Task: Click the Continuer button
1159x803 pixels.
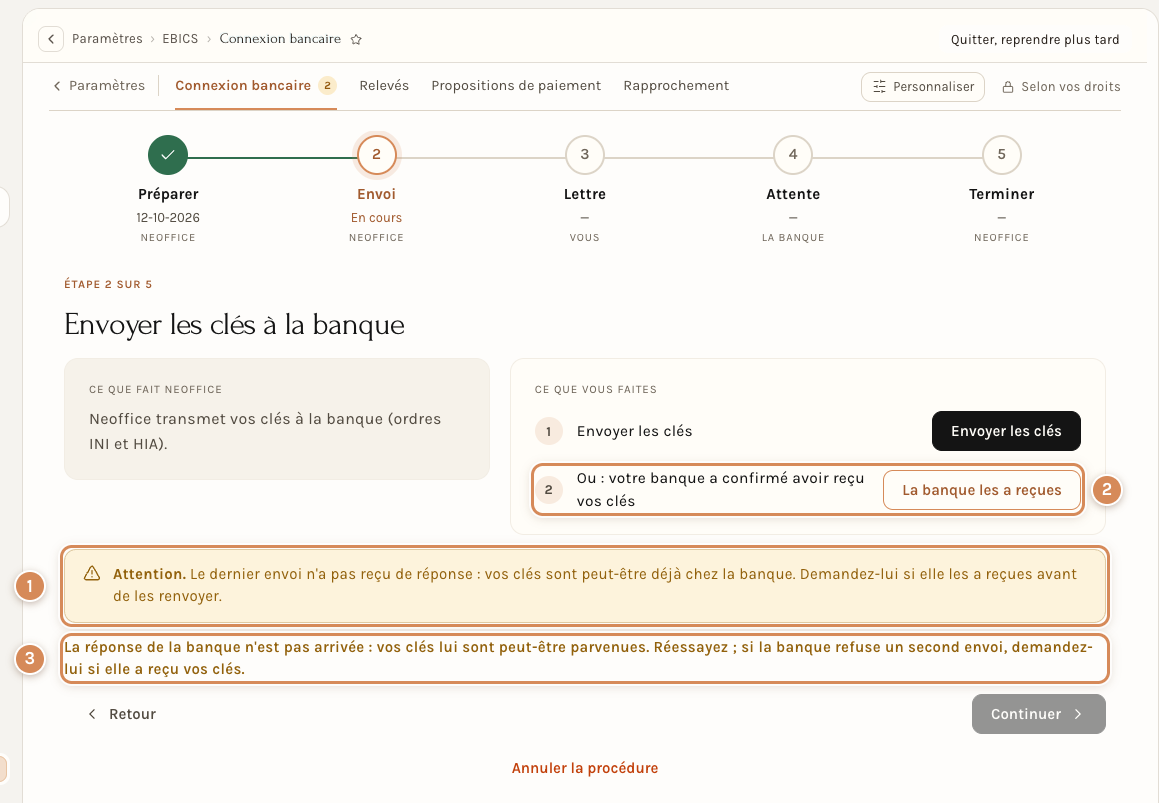Action: pos(1039,714)
